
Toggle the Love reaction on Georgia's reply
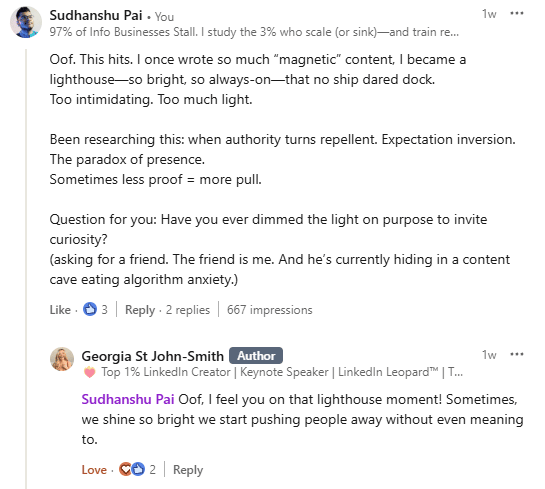coord(94,470)
